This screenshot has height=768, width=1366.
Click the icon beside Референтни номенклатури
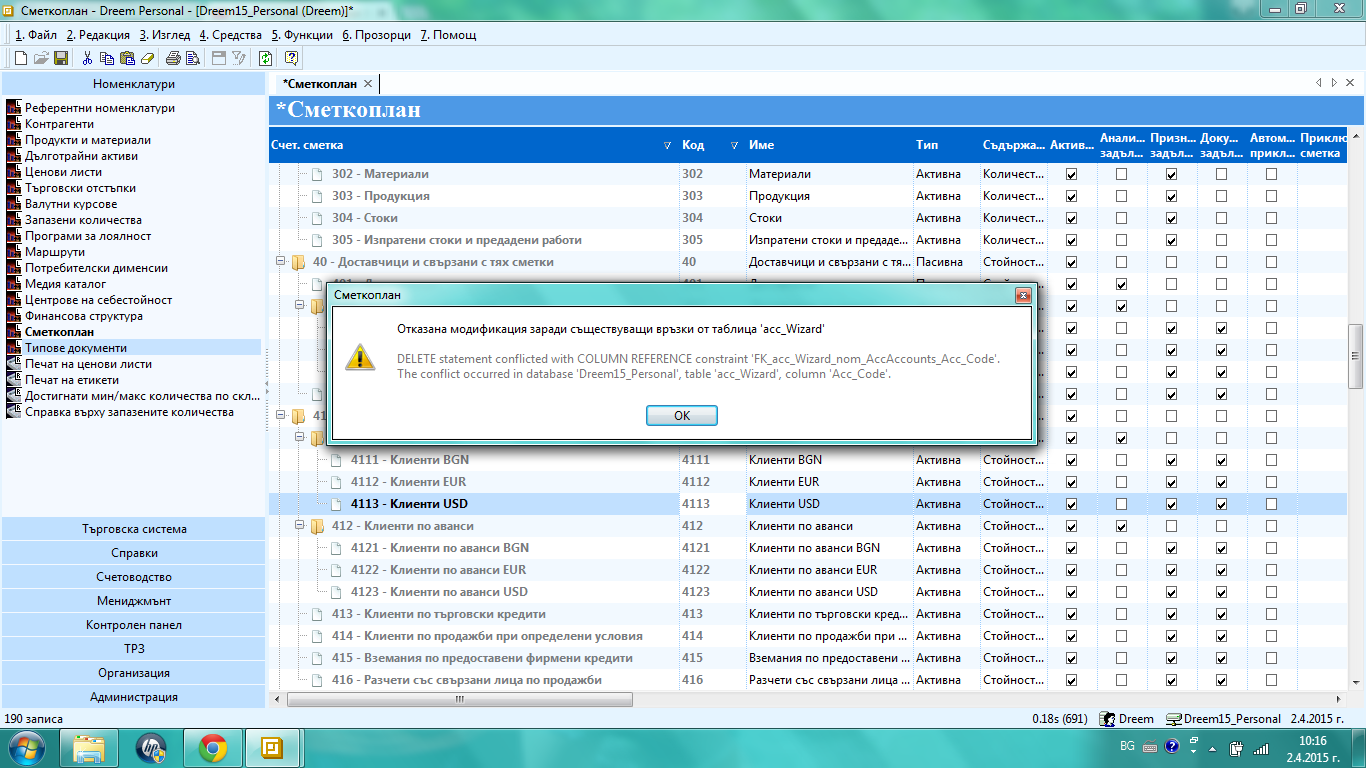pyautogui.click(x=13, y=108)
